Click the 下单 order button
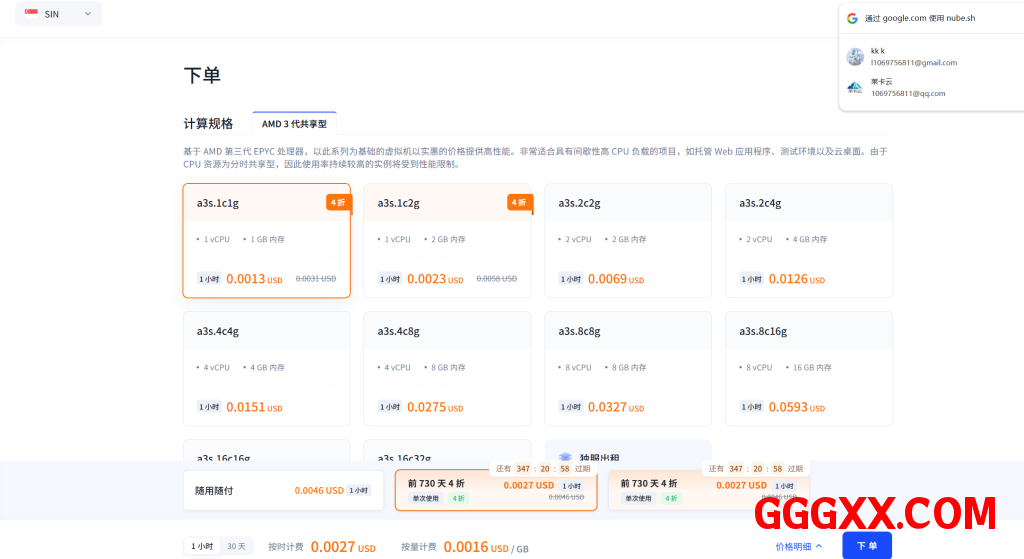Image resolution: width=1024 pixels, height=559 pixels. [866, 546]
